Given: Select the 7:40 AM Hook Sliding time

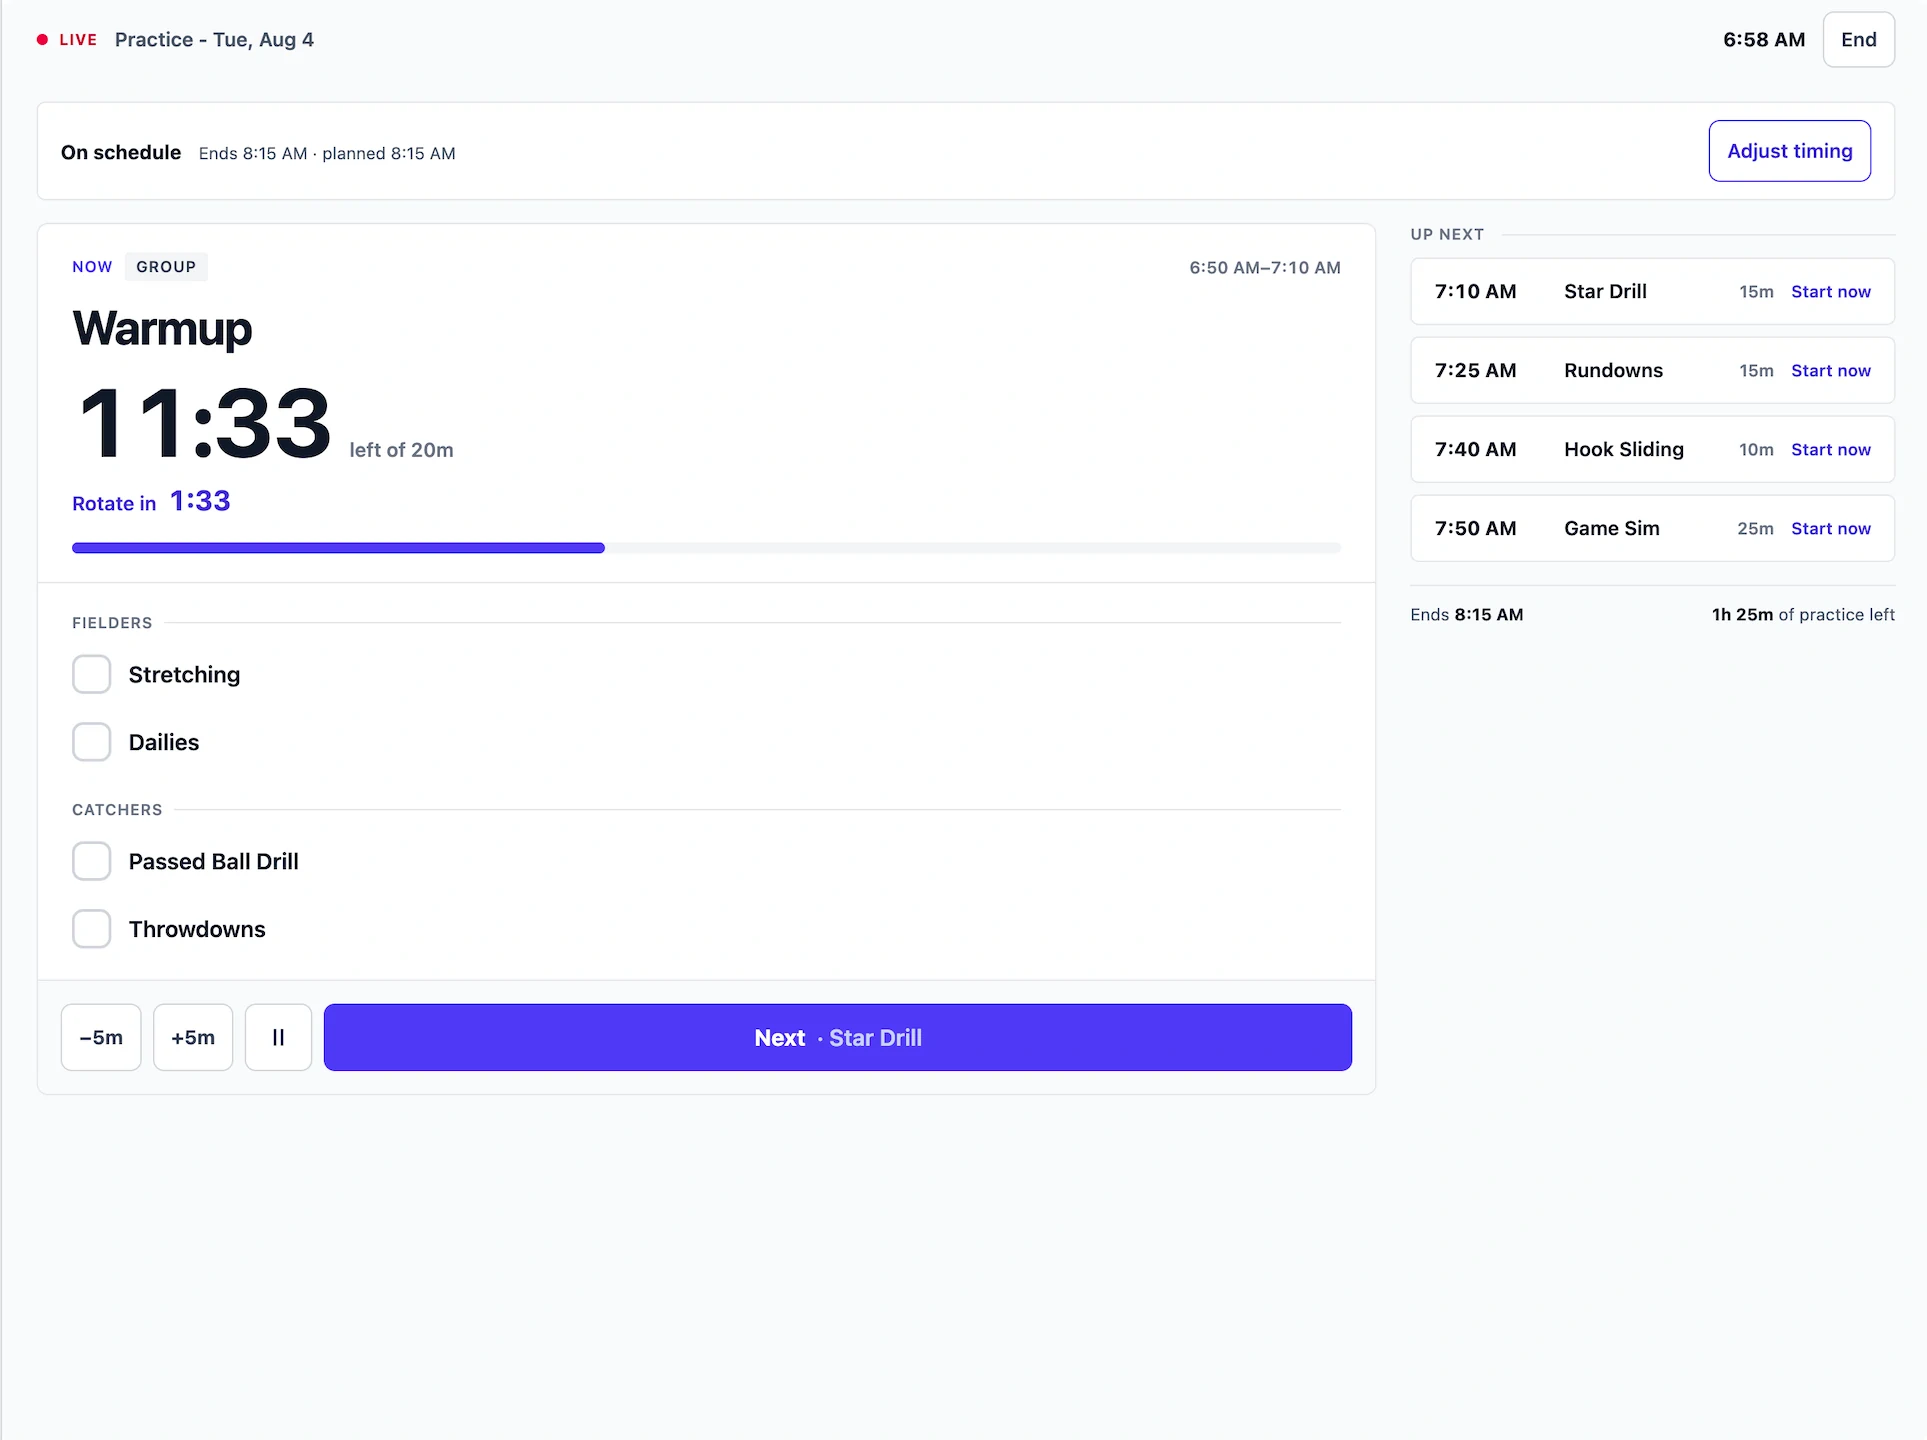Looking at the screenshot, I should 1475,450.
